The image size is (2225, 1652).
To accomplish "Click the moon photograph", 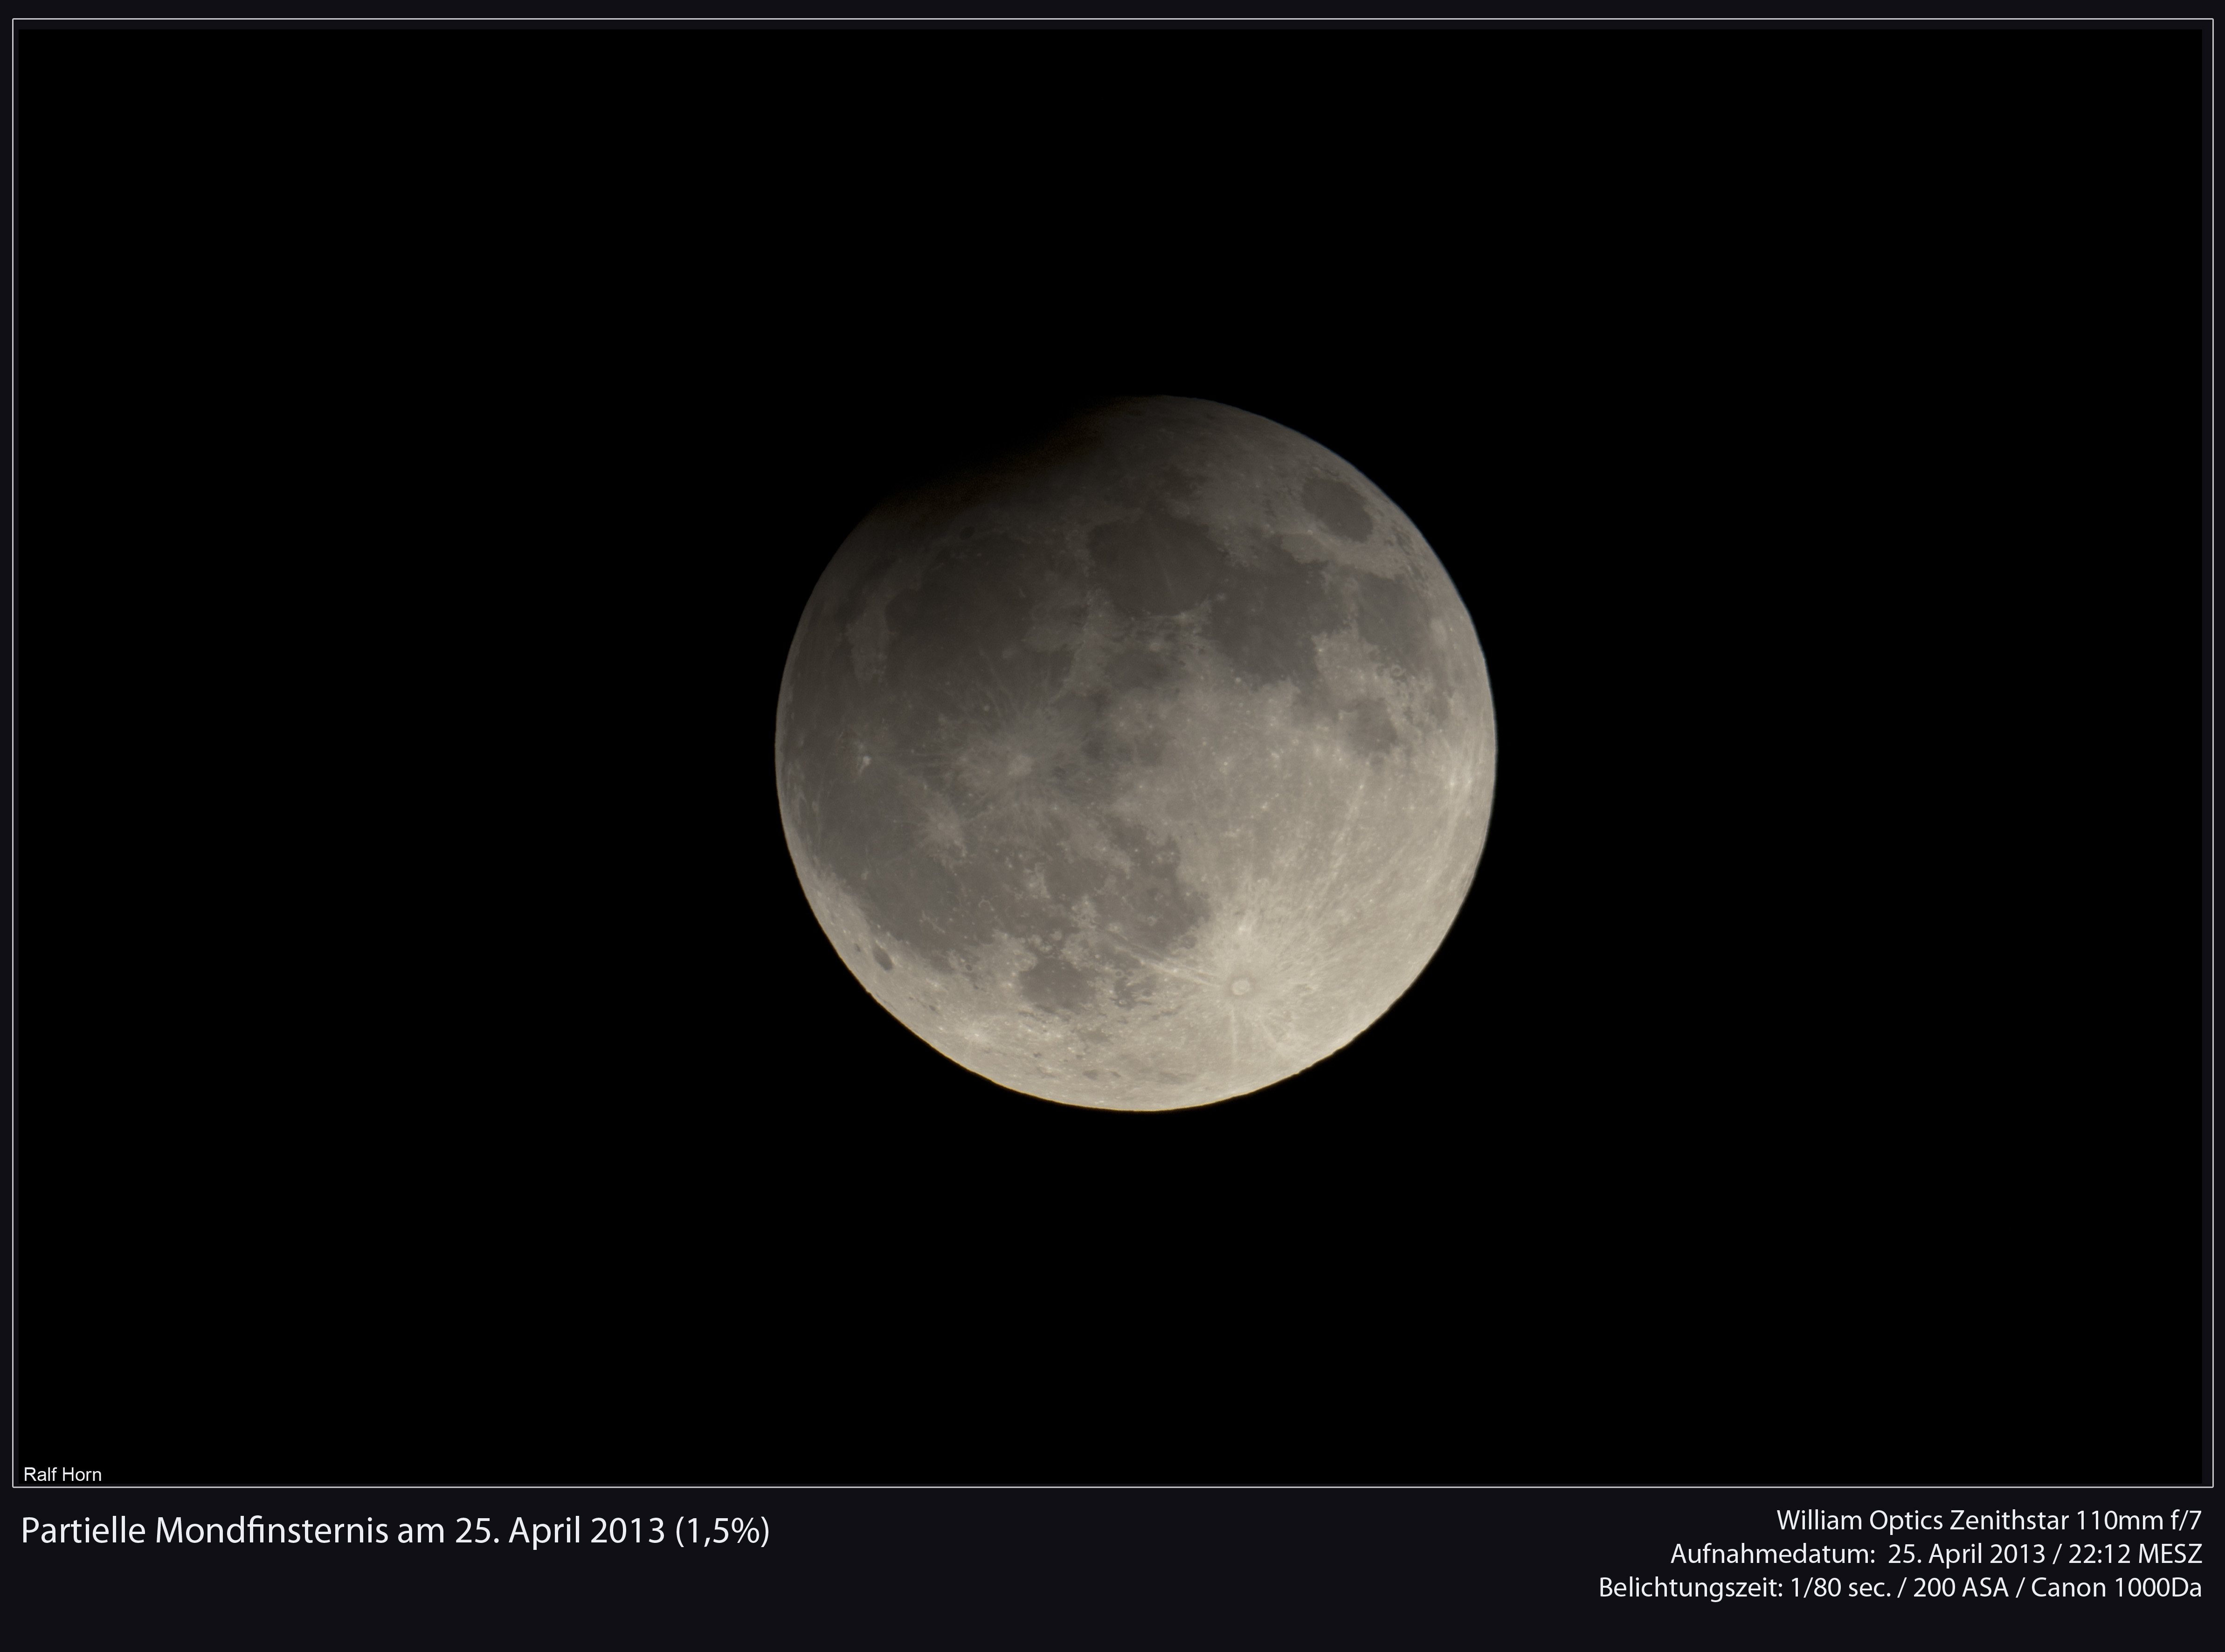I will tap(1136, 753).
